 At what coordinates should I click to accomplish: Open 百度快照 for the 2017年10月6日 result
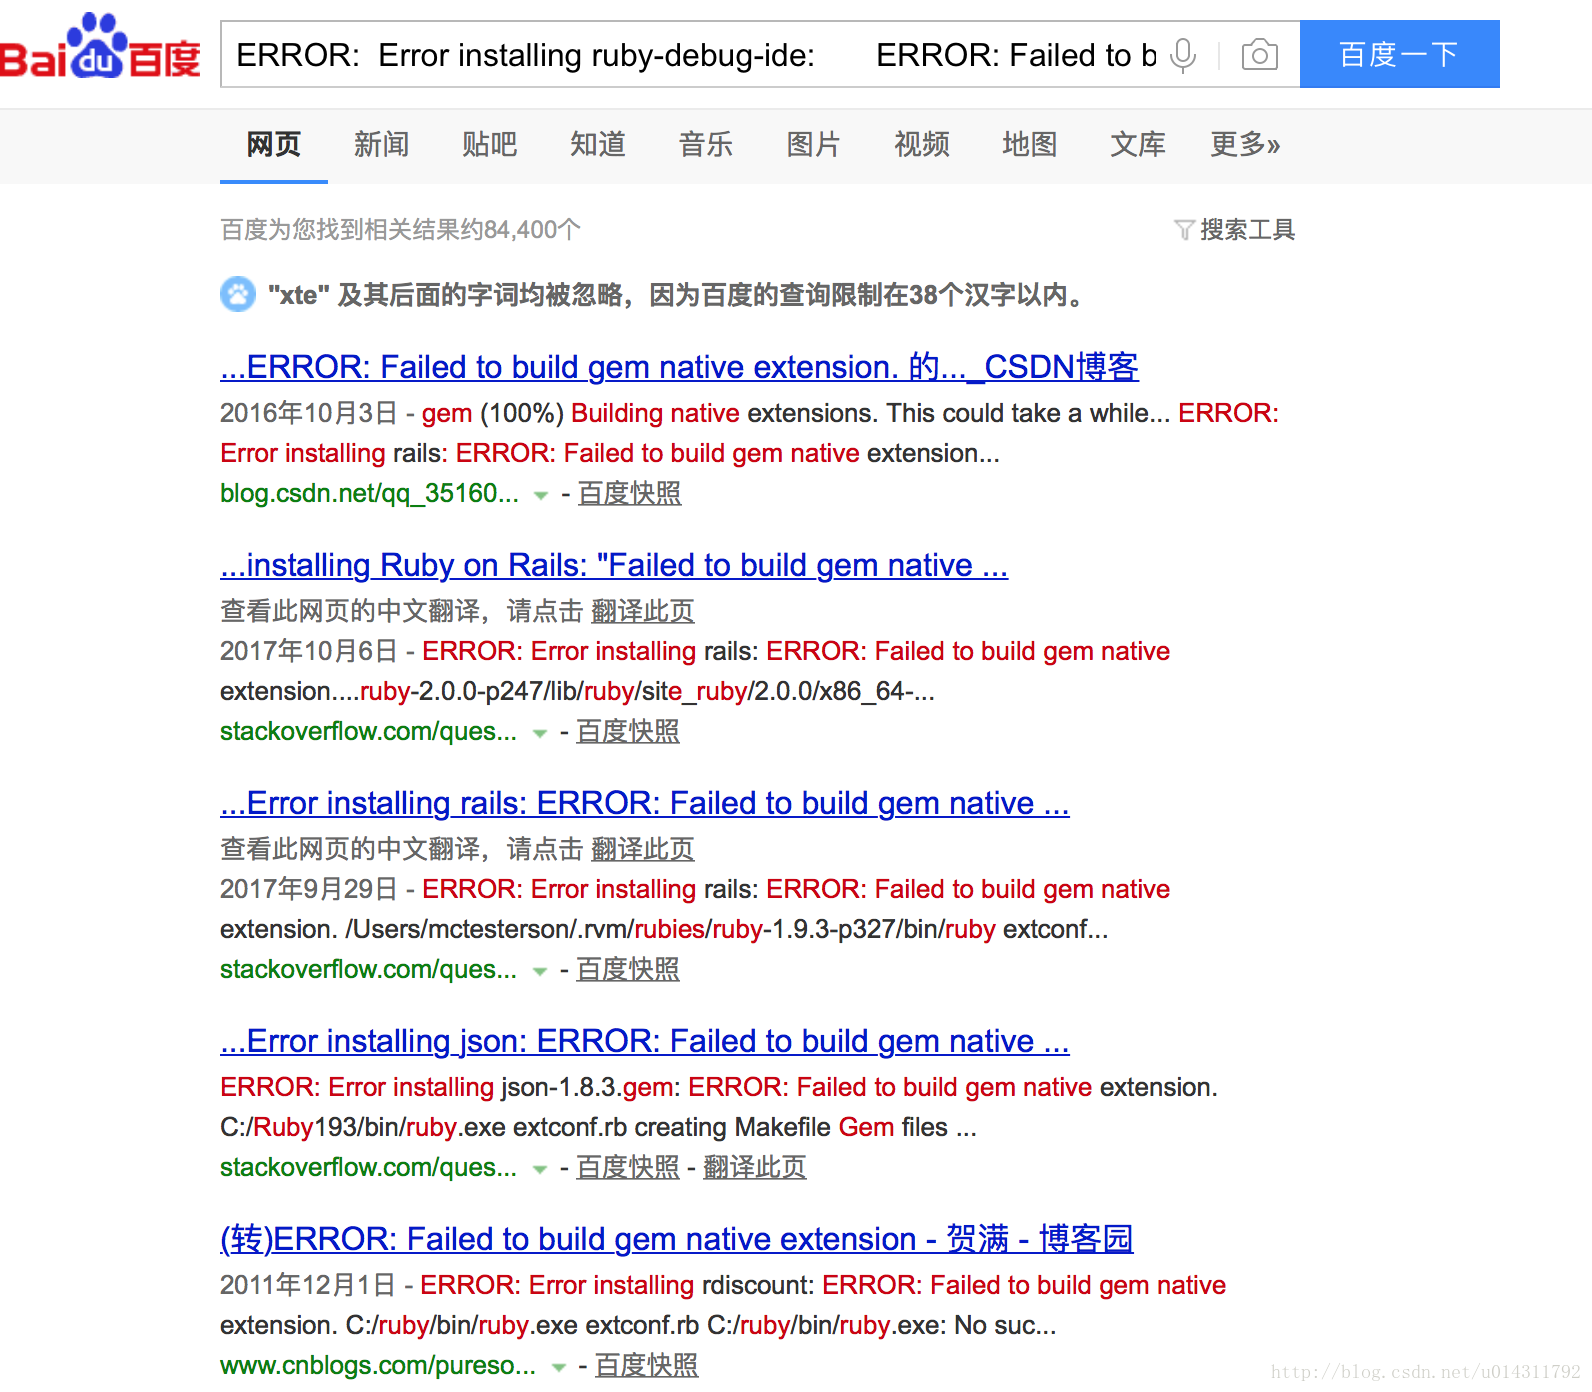628,731
